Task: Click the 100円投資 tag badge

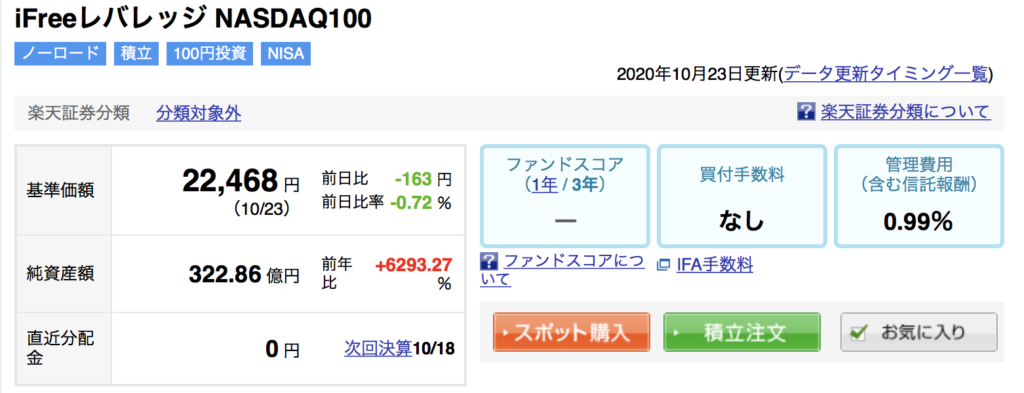Action: click(x=210, y=54)
